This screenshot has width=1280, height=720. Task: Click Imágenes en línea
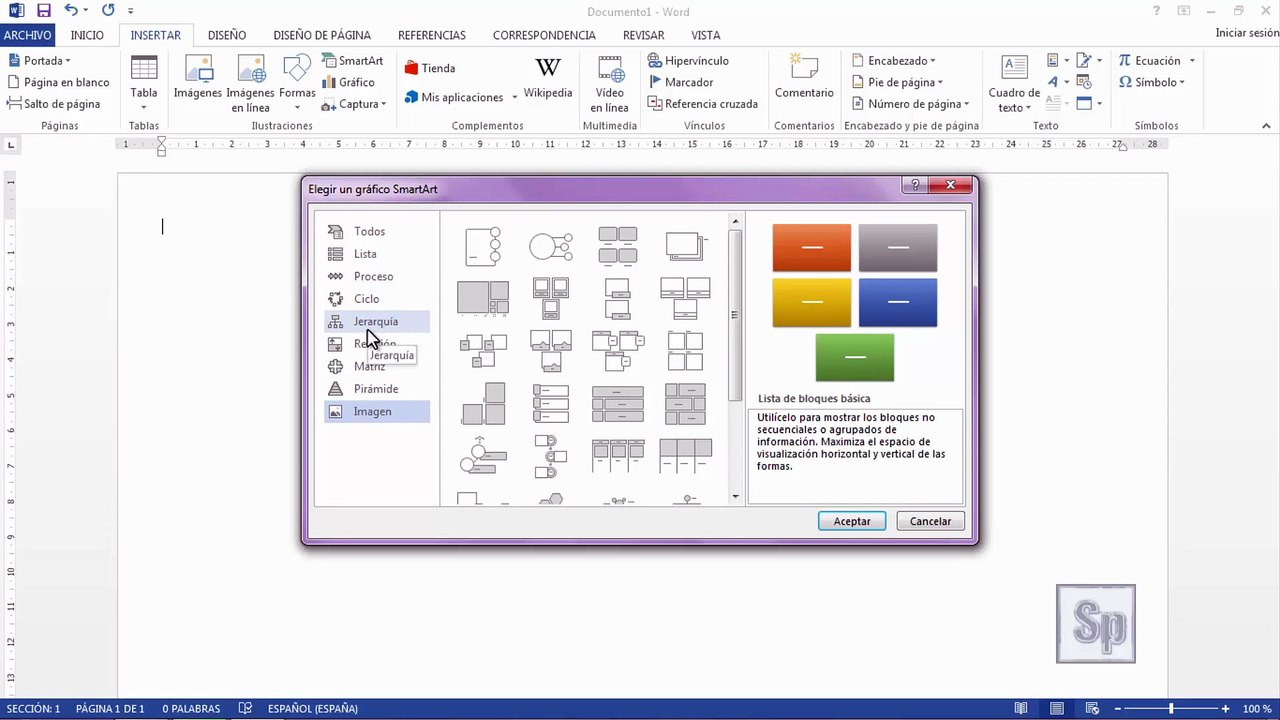(250, 84)
